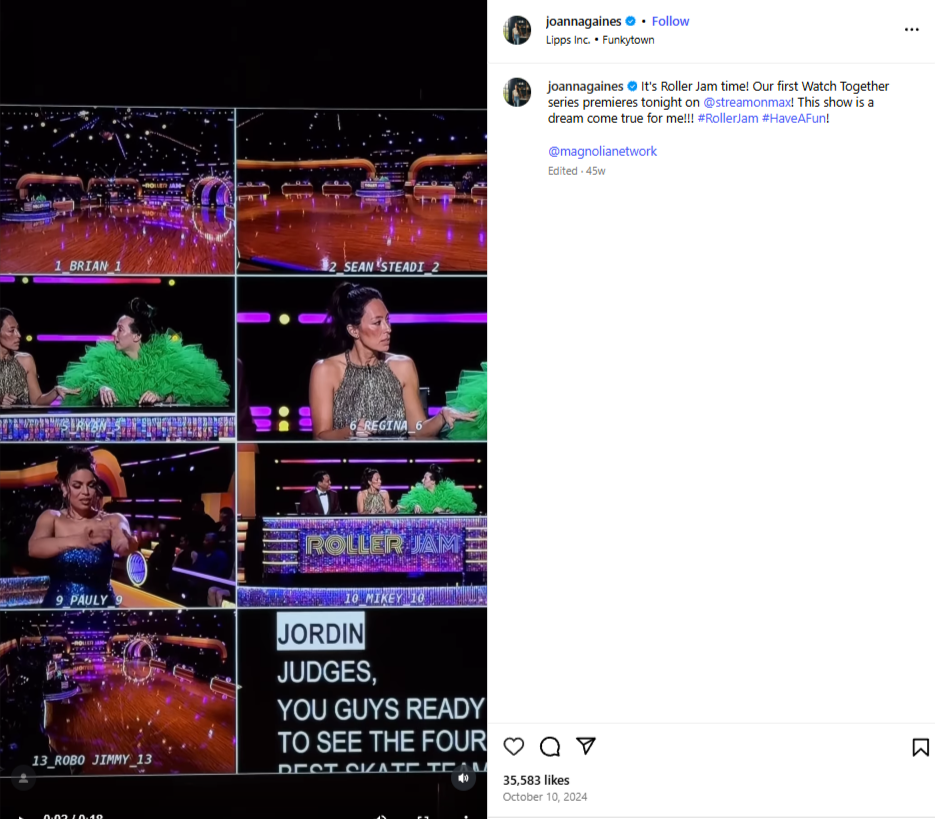Click the caption username joannagaines
This screenshot has height=819, width=935.
pos(585,86)
